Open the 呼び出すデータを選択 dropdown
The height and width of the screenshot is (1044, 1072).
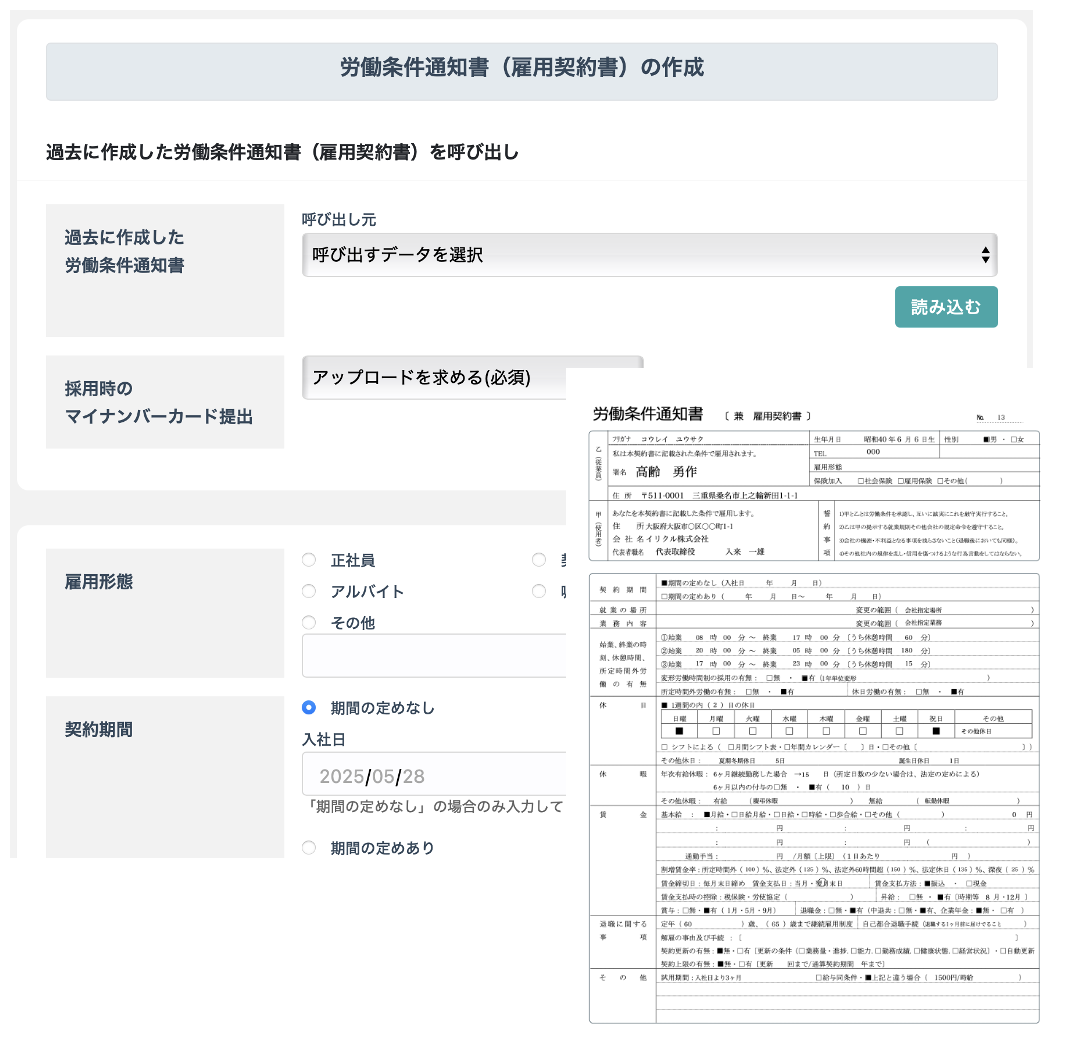(649, 255)
